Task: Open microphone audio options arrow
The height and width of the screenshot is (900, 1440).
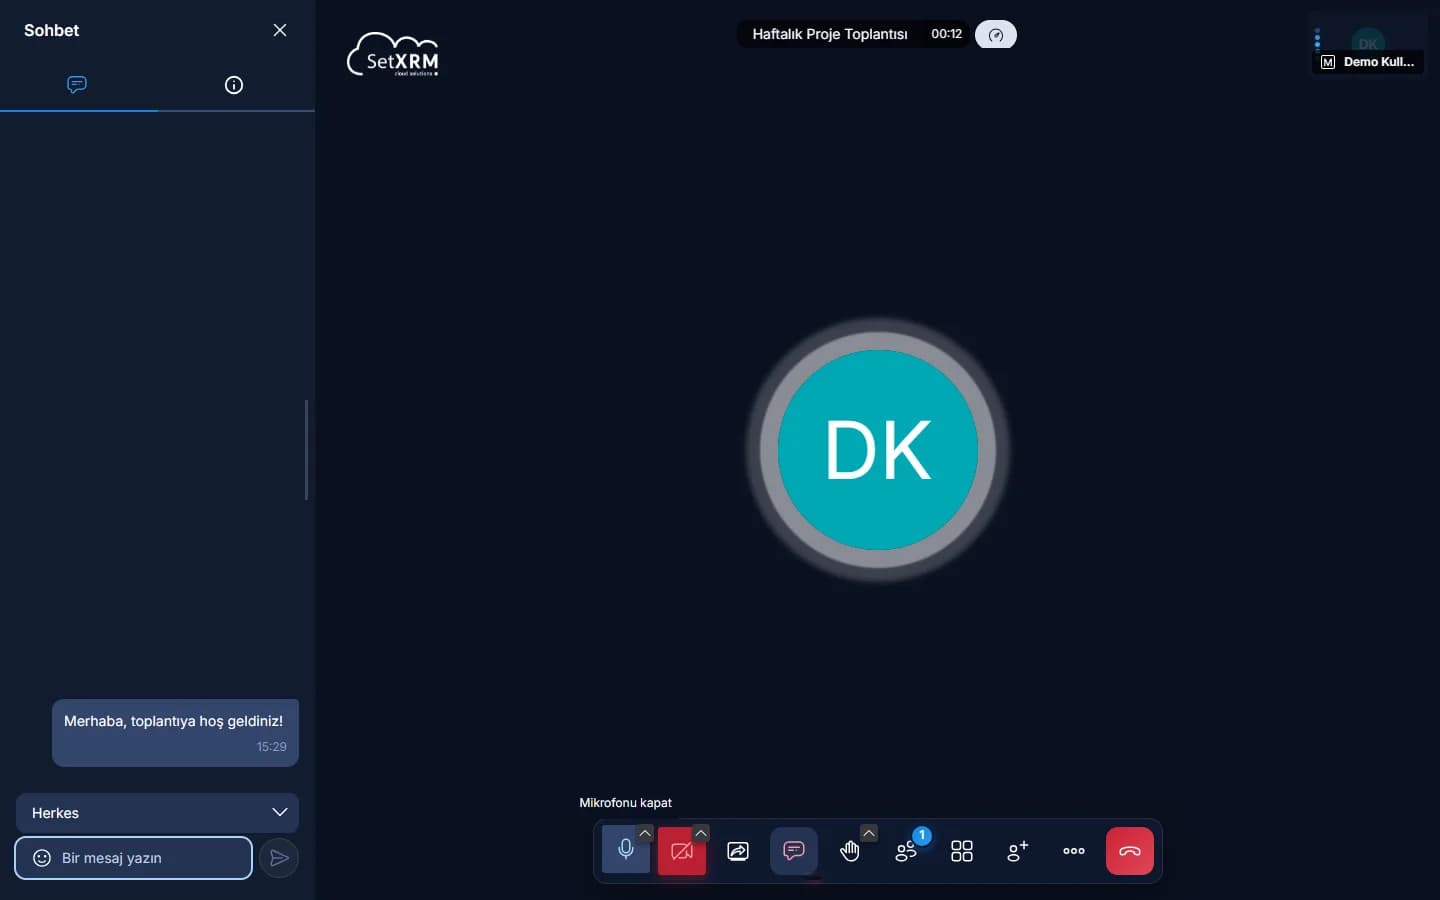Action: [645, 833]
